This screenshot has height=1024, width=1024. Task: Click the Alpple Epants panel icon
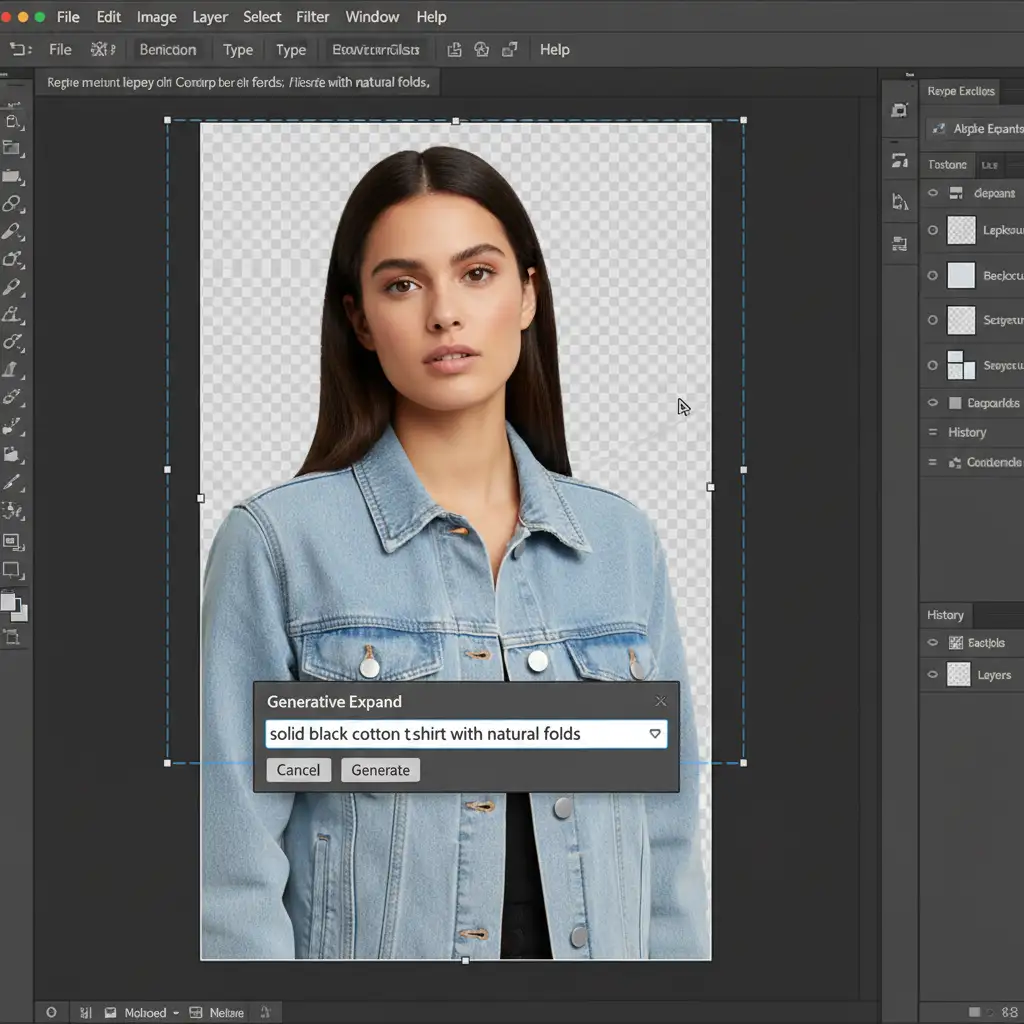point(939,129)
